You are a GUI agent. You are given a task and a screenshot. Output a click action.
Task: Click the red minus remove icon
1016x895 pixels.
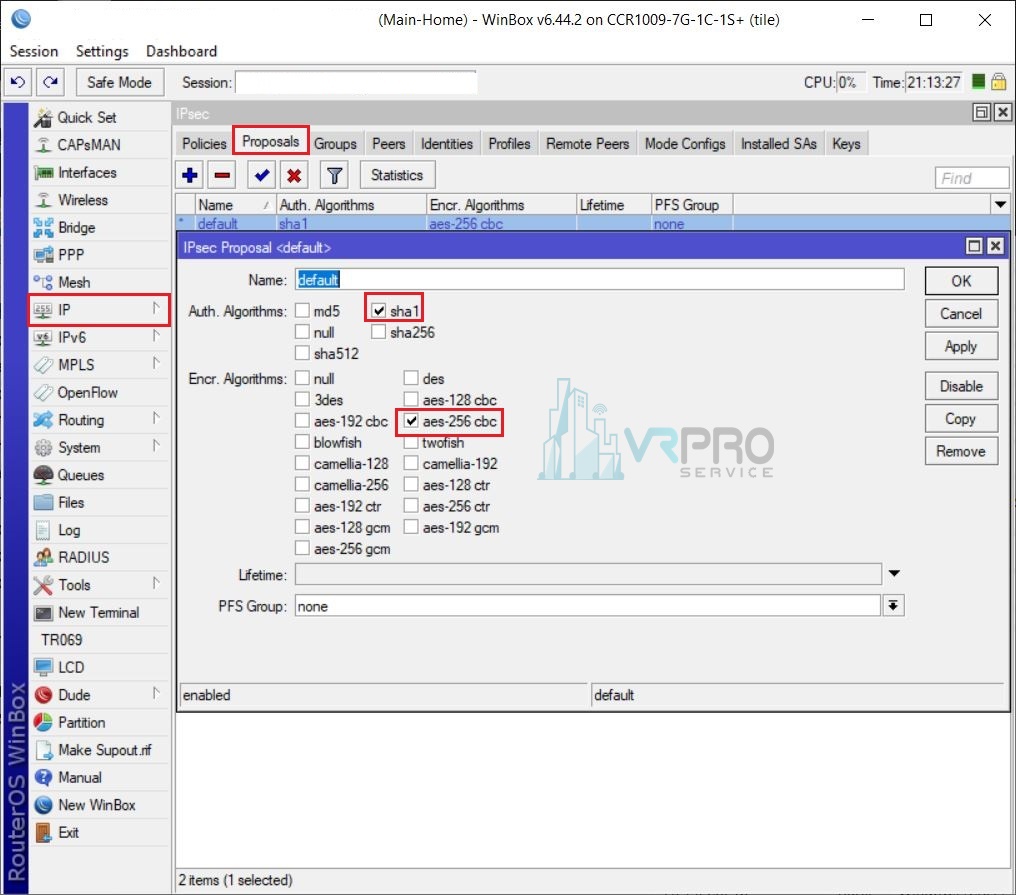222,175
